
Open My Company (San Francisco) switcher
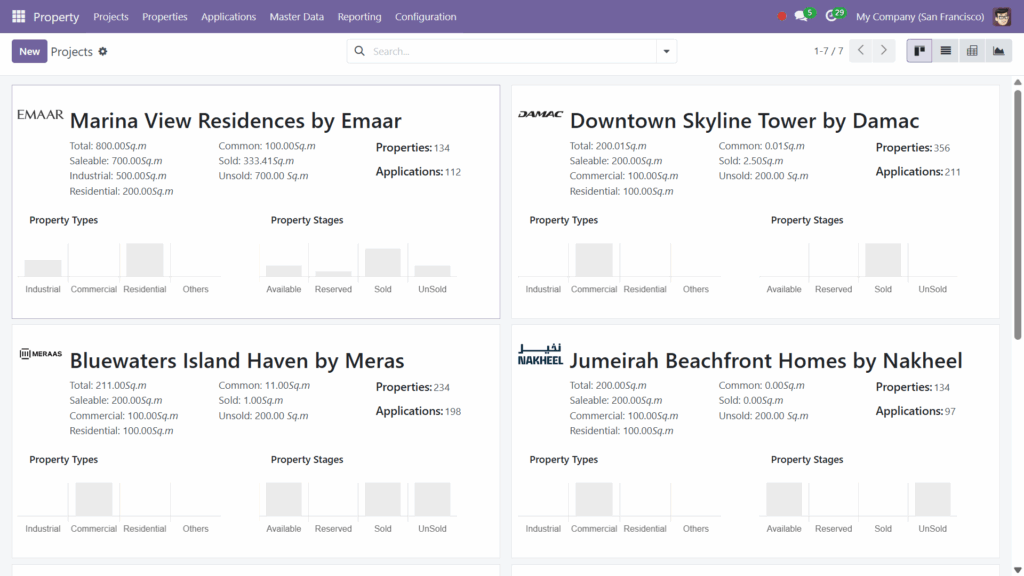pyautogui.click(x=920, y=16)
